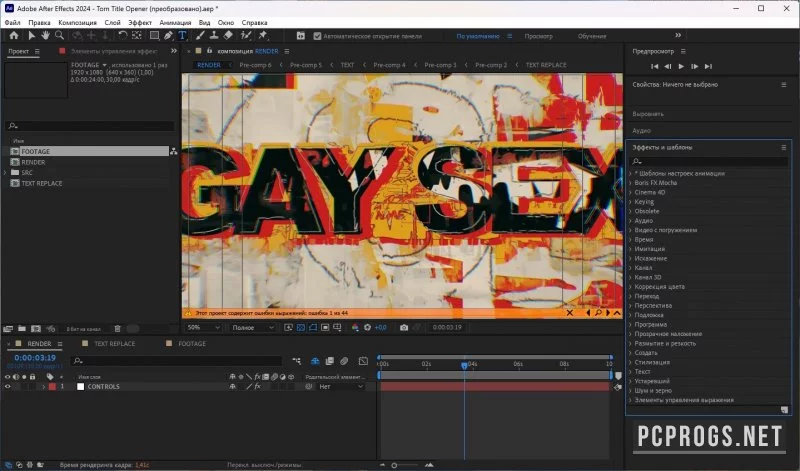Select the Rotation tool in the toolbar
Screen dimensions: 800x471
point(122,35)
